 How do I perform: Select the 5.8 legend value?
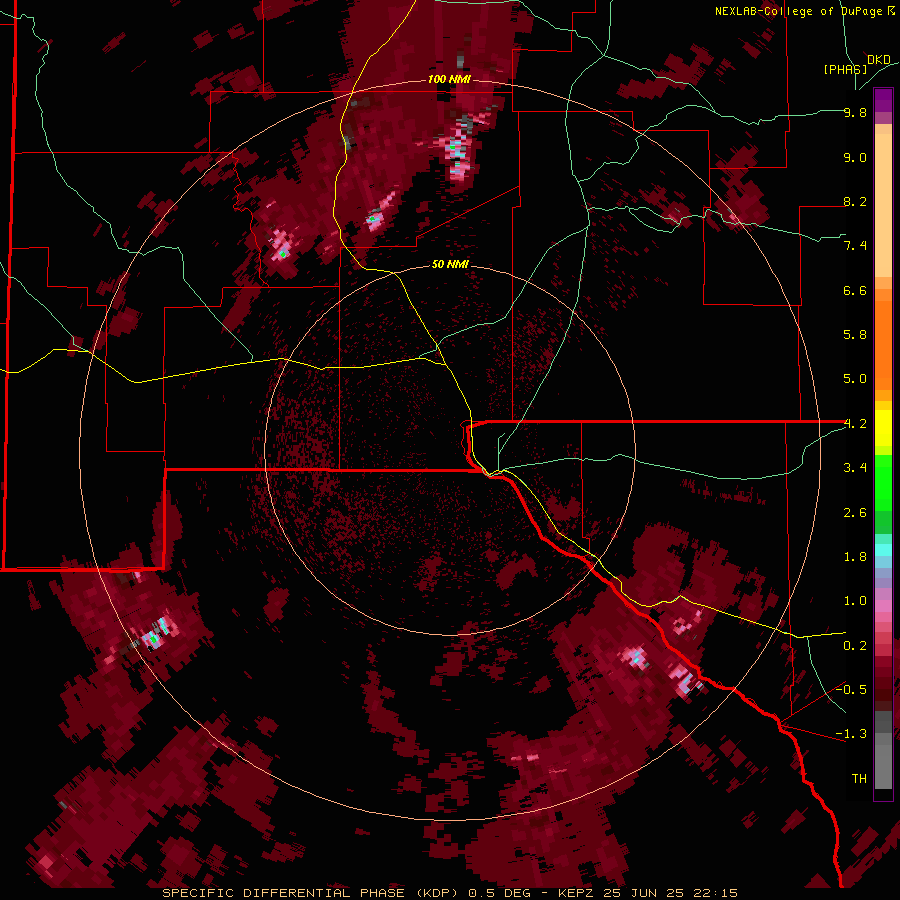coord(855,335)
